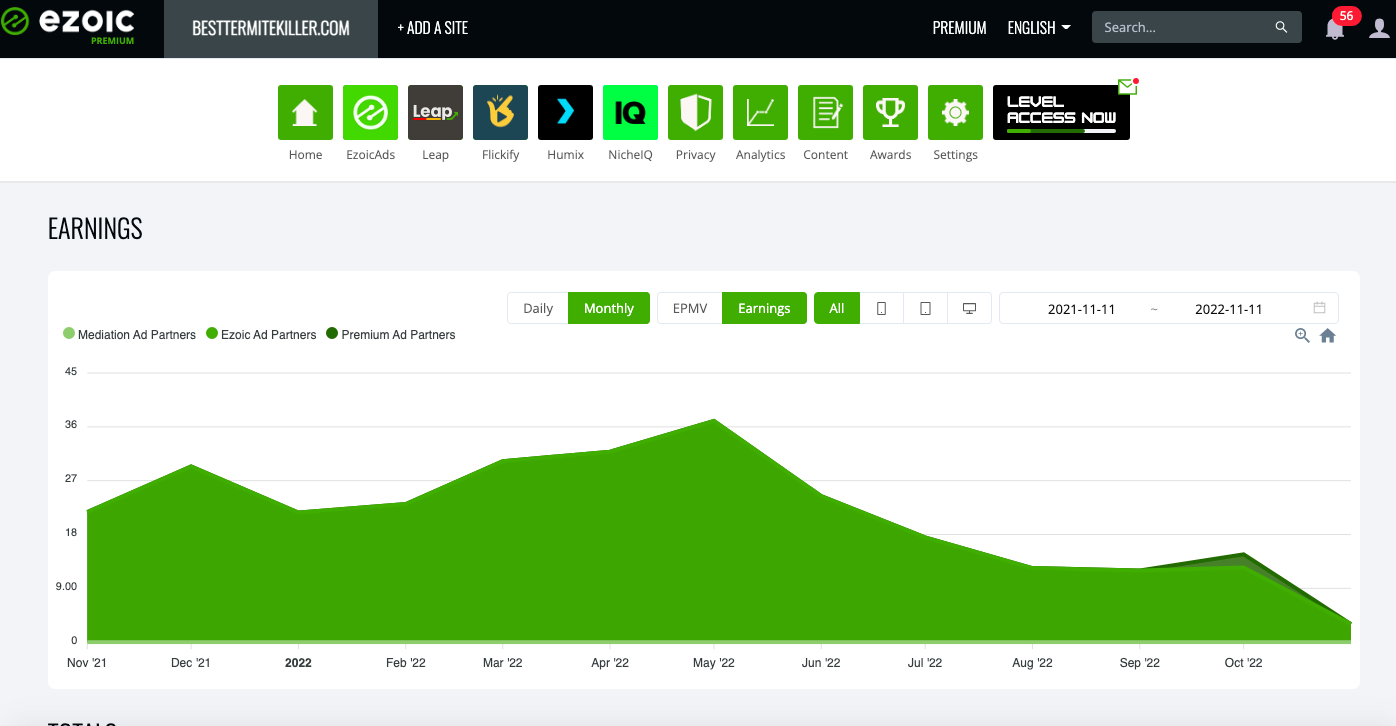Click the Sep '22 axis label

1139,663
